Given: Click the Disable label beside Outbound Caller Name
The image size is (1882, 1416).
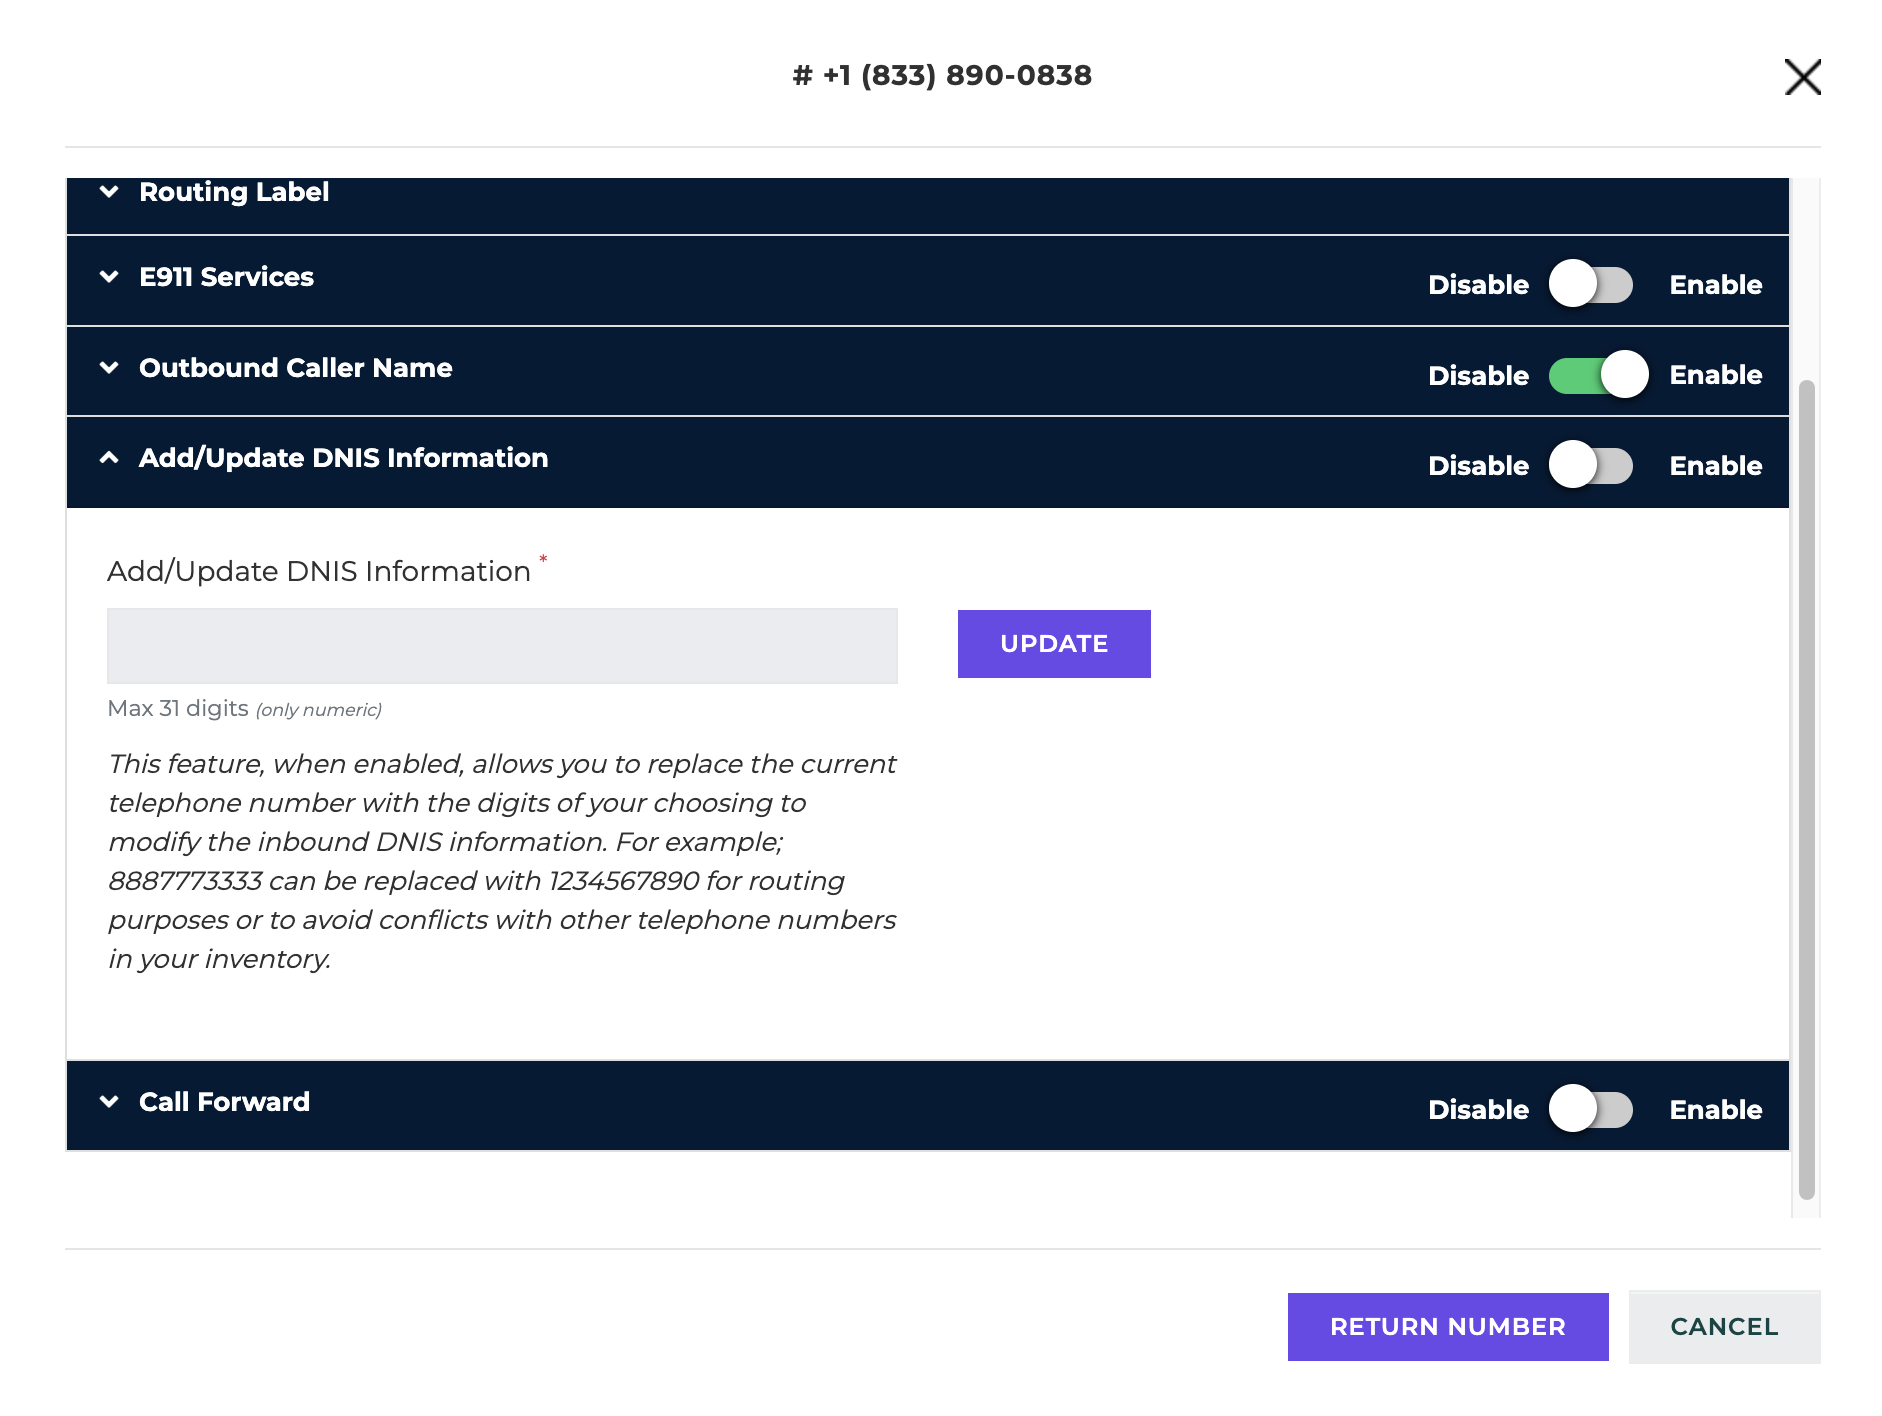Looking at the screenshot, I should point(1478,376).
